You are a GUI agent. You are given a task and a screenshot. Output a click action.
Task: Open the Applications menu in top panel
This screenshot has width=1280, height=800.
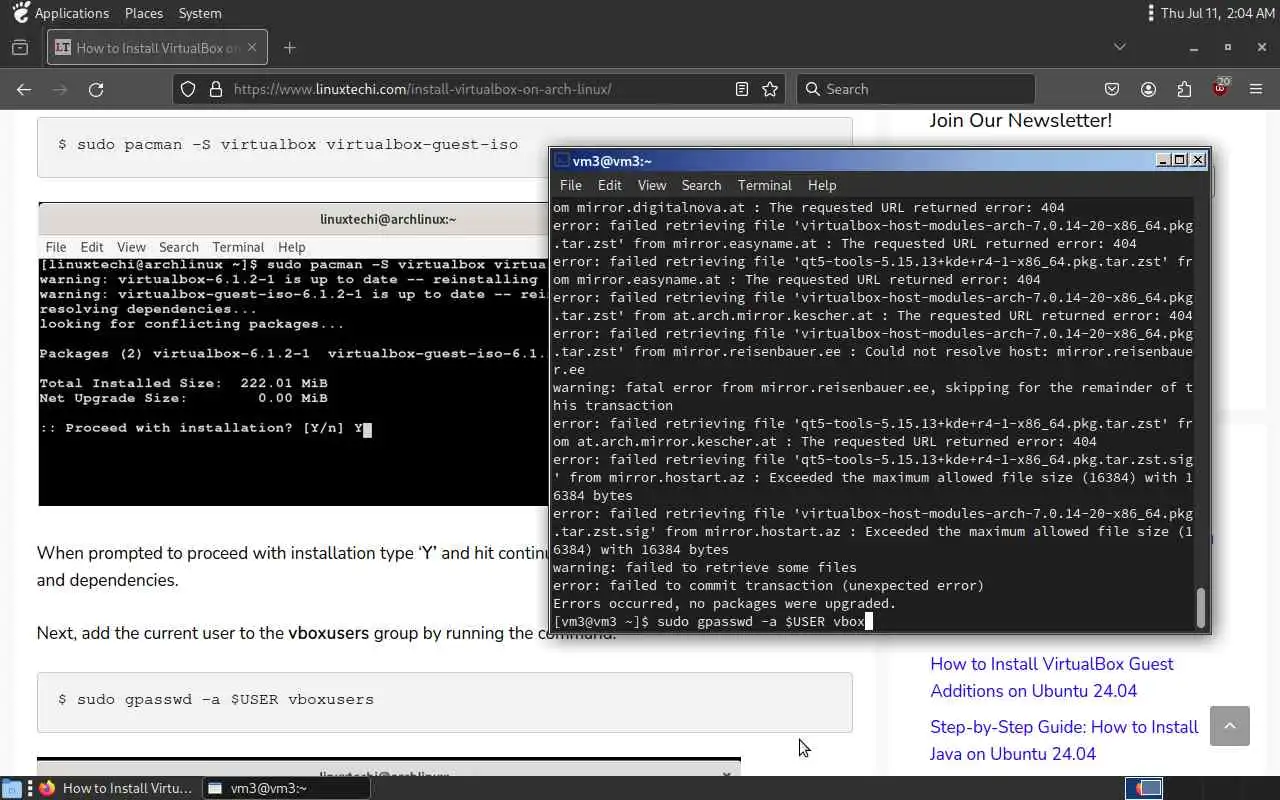click(x=60, y=13)
